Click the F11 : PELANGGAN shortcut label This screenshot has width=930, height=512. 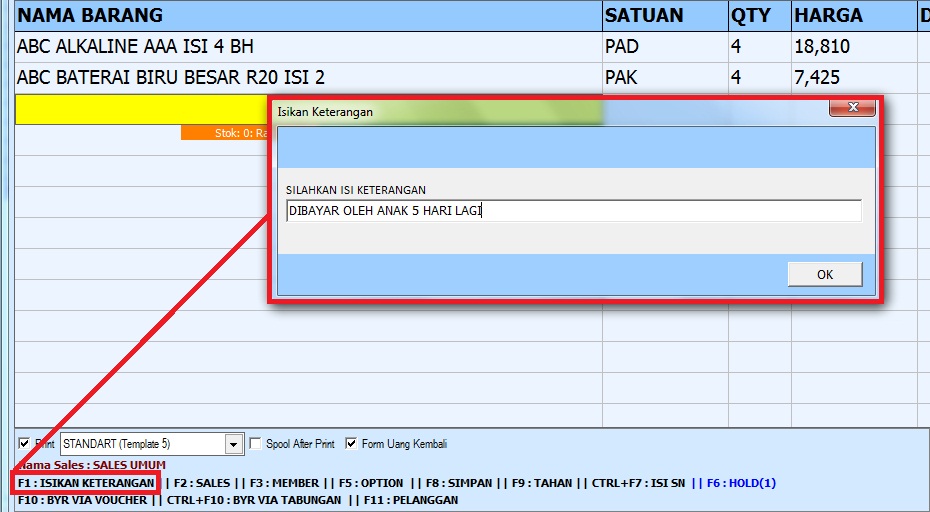[x=410, y=499]
